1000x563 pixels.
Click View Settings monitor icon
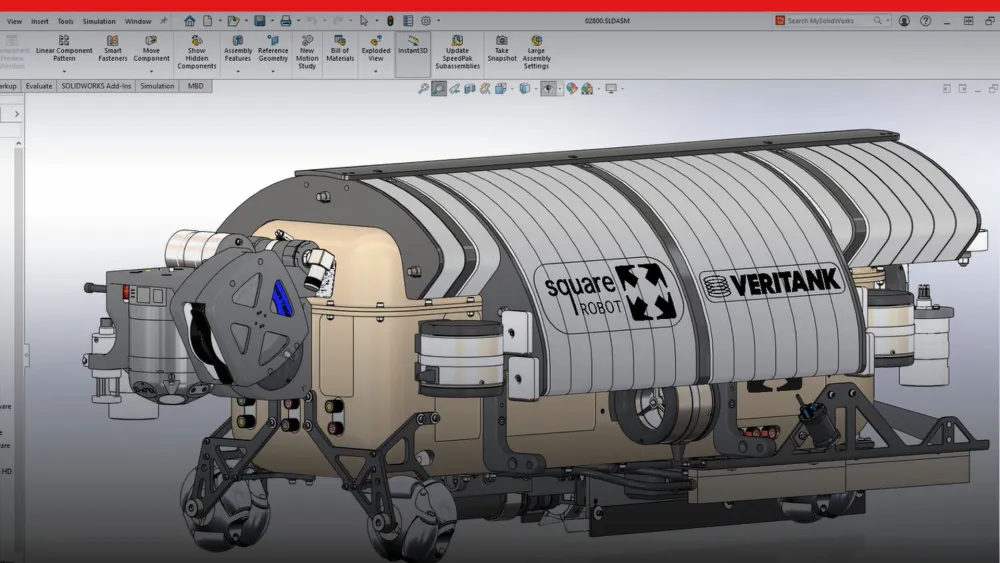point(611,89)
